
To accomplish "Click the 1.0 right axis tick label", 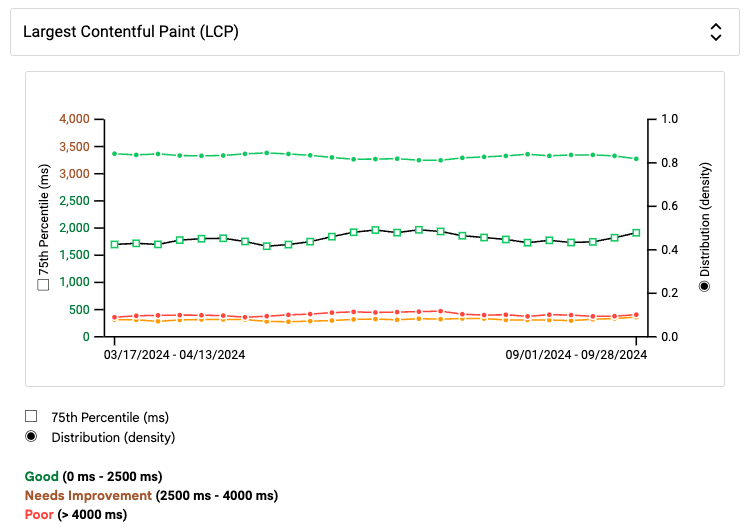I will tap(669, 119).
